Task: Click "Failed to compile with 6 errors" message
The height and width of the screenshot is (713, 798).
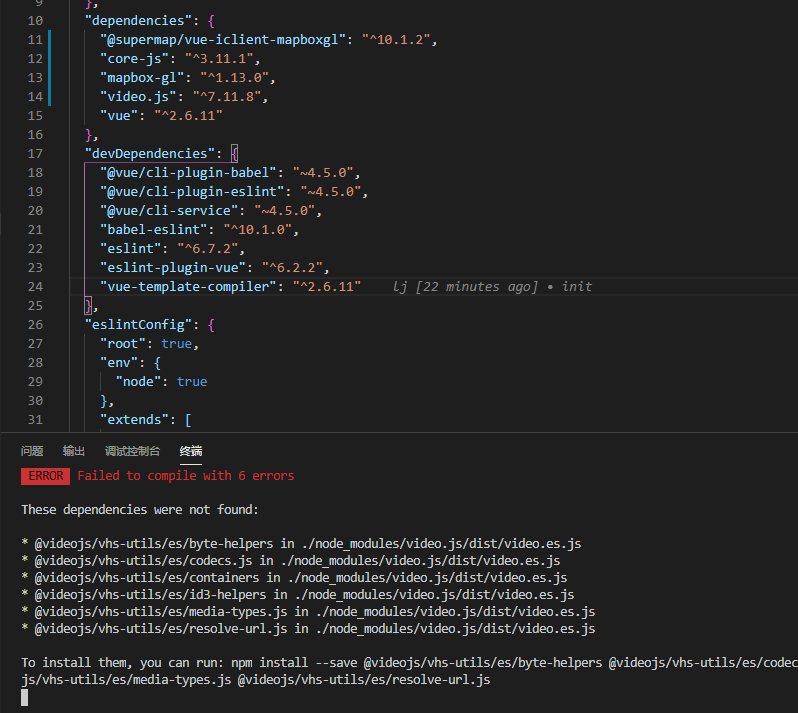Action: (186, 476)
